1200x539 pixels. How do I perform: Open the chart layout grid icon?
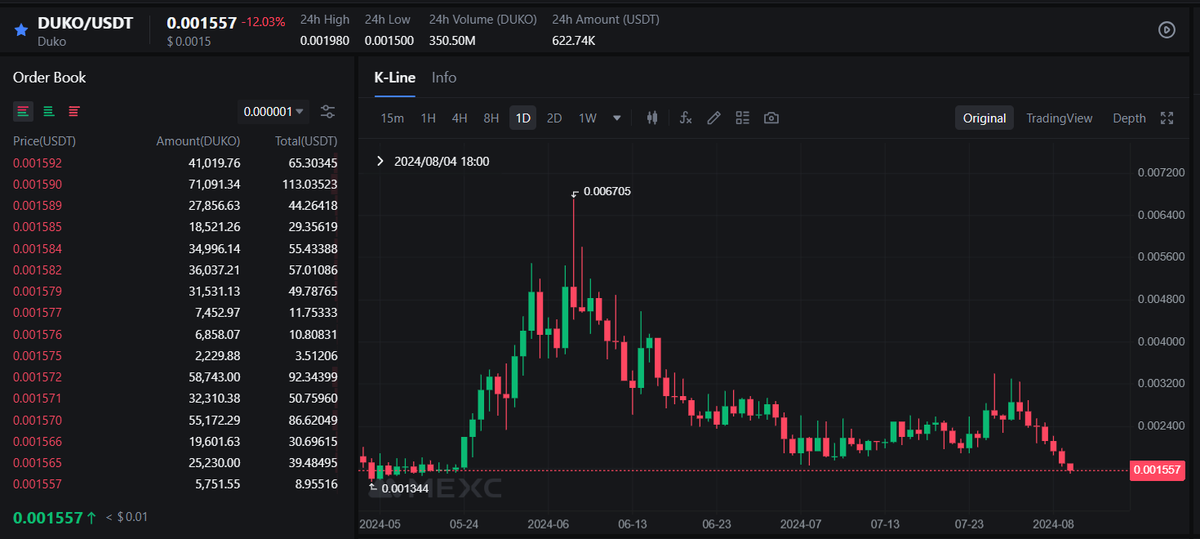742,118
